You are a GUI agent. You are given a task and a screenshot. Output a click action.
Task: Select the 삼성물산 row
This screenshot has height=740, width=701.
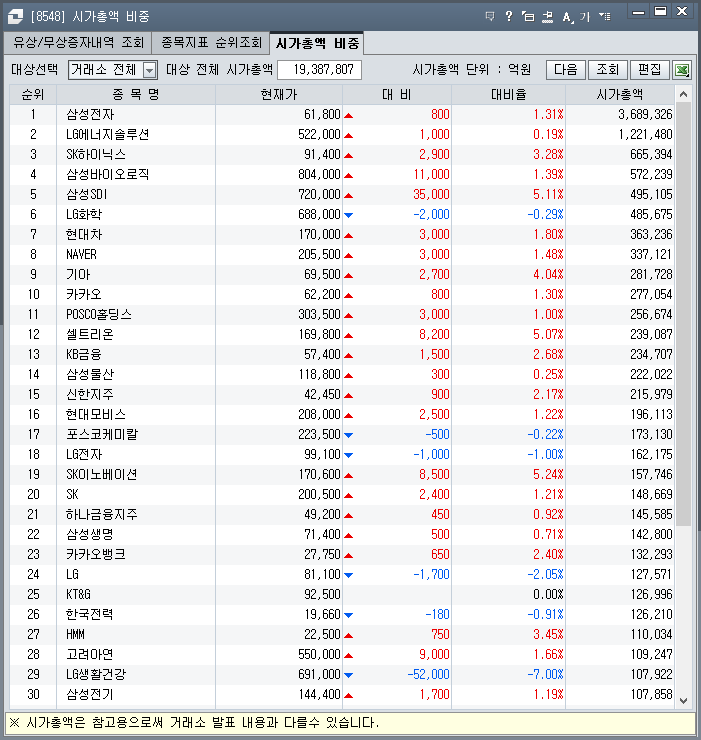(x=342, y=375)
